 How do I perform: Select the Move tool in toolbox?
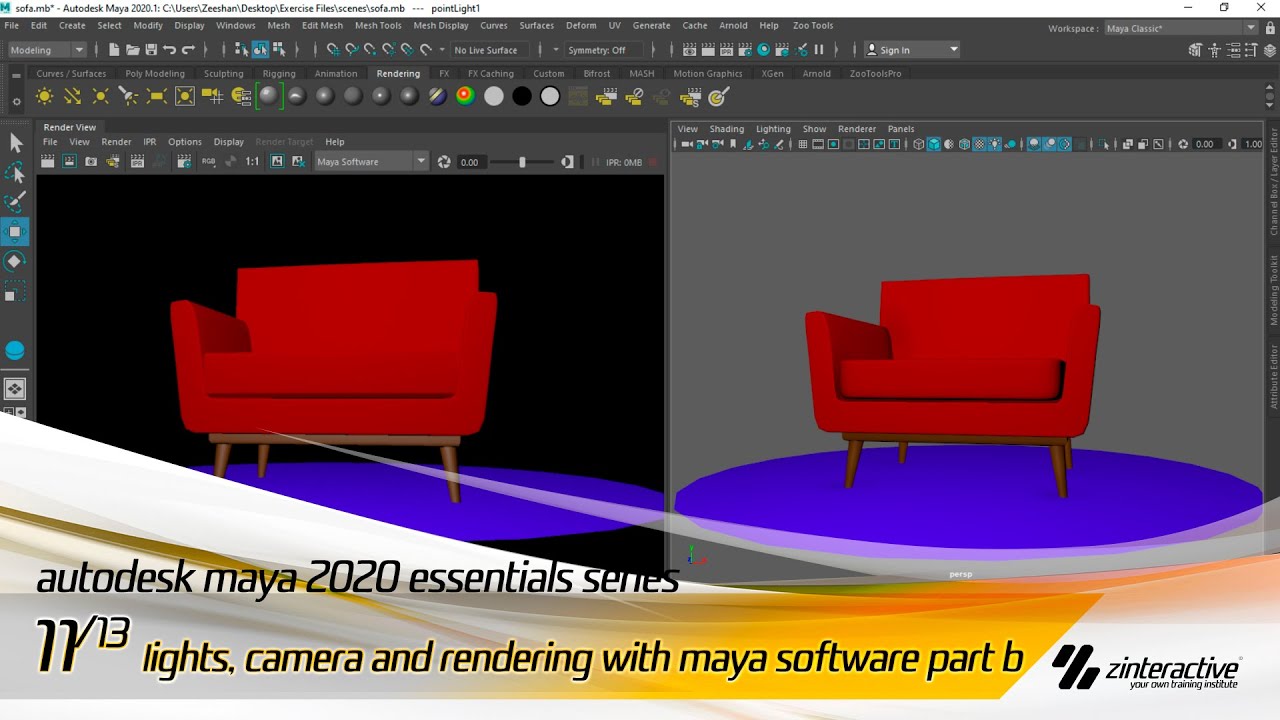15,232
